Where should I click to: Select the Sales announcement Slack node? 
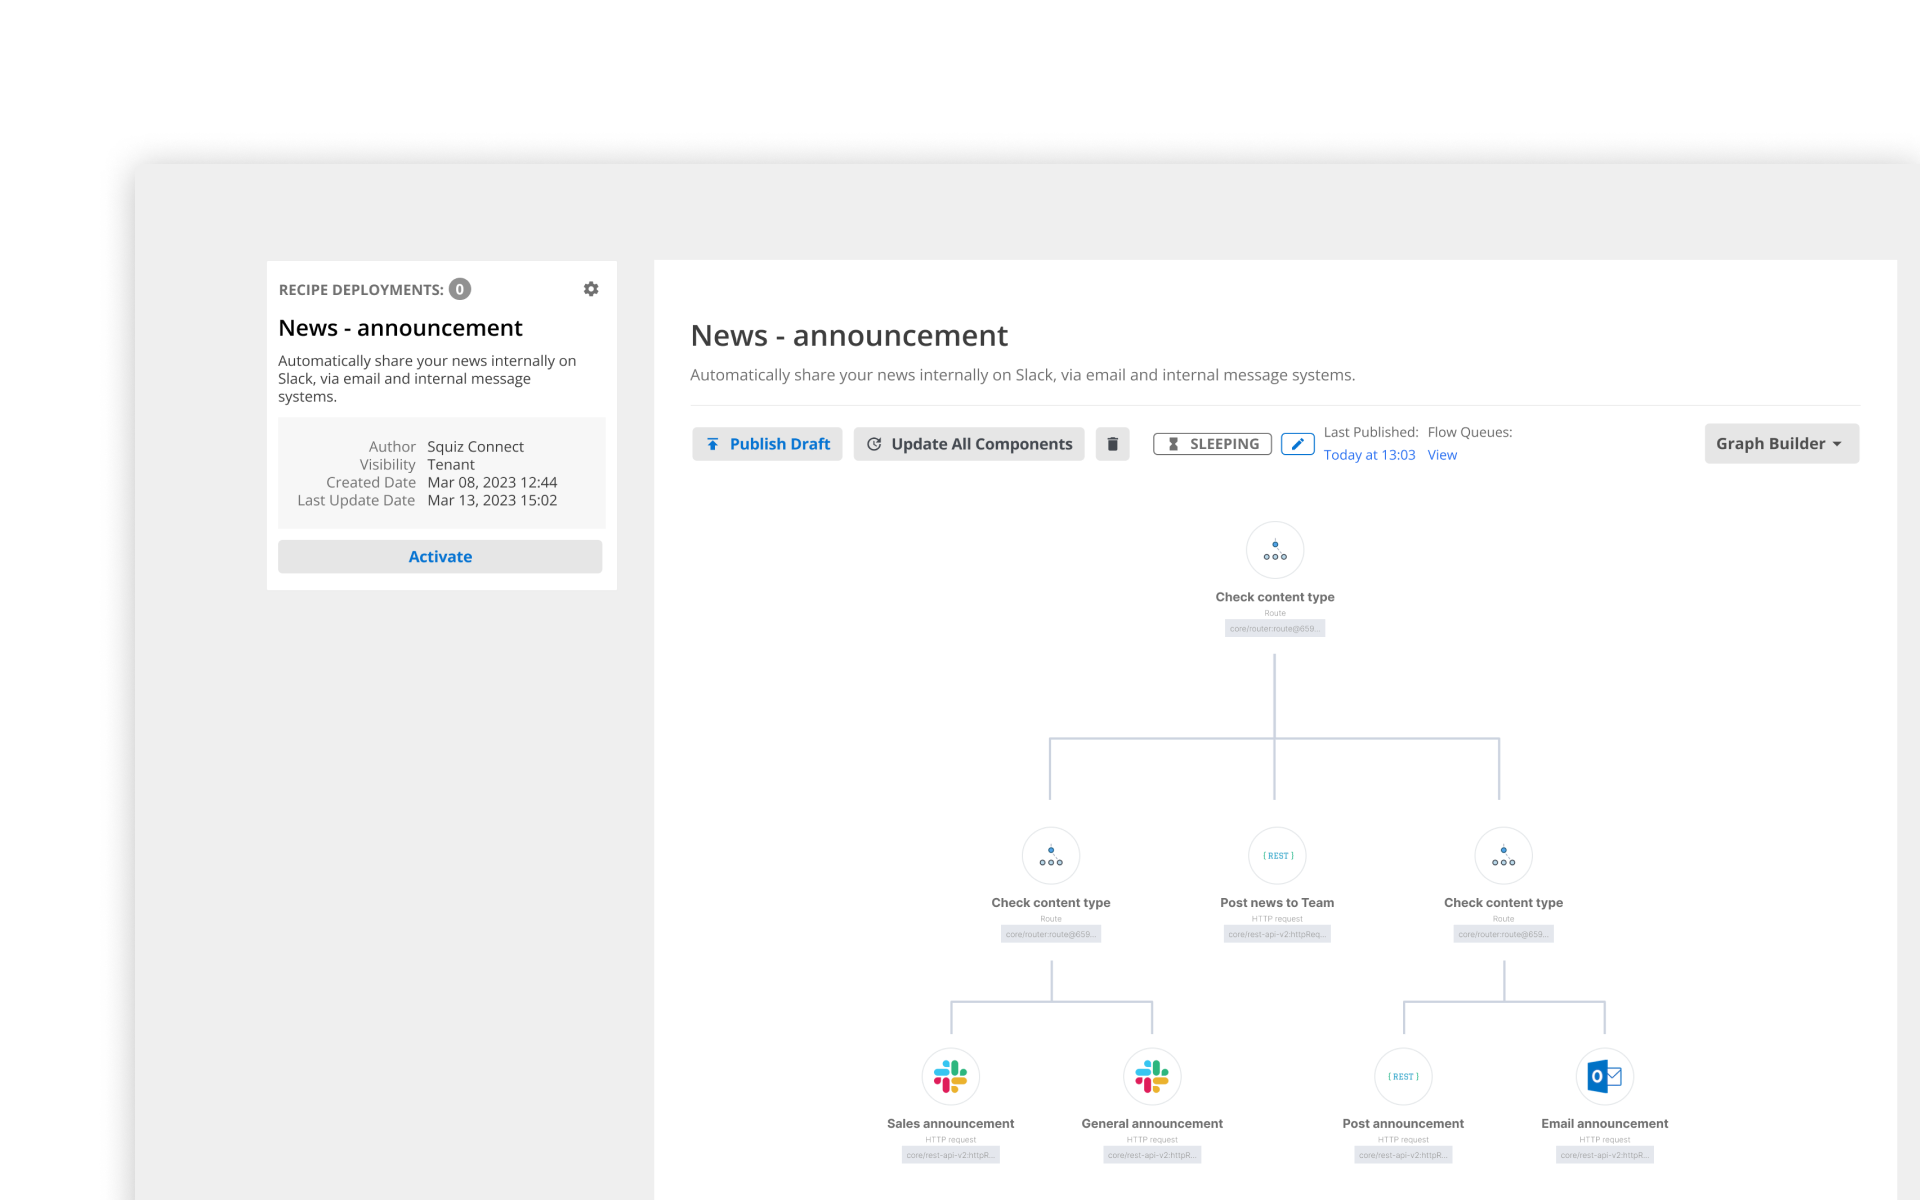pos(950,1077)
